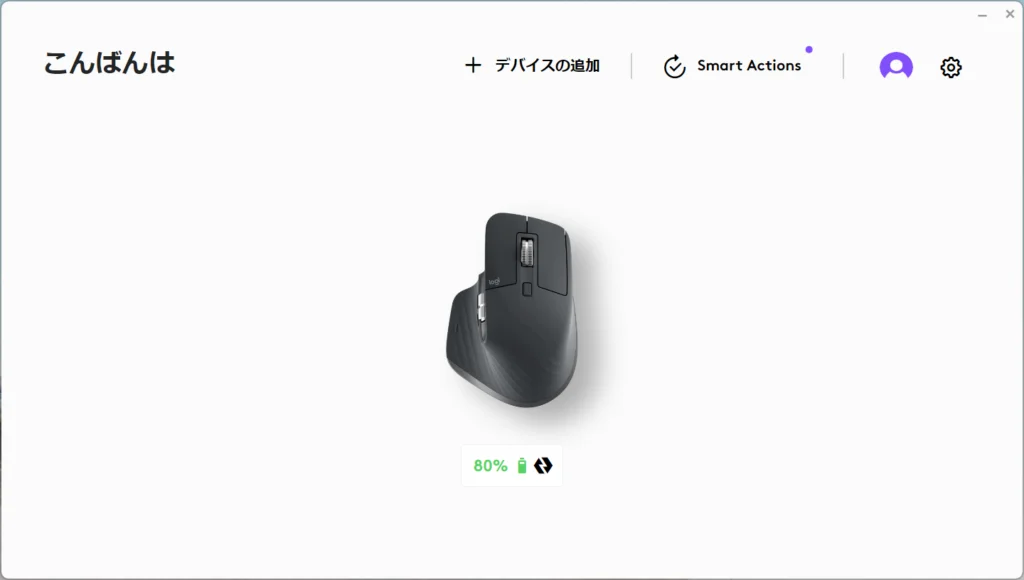Minimize the Logi Options+ window
Screen dimensions: 1024x580
pyautogui.click(x=982, y=14)
